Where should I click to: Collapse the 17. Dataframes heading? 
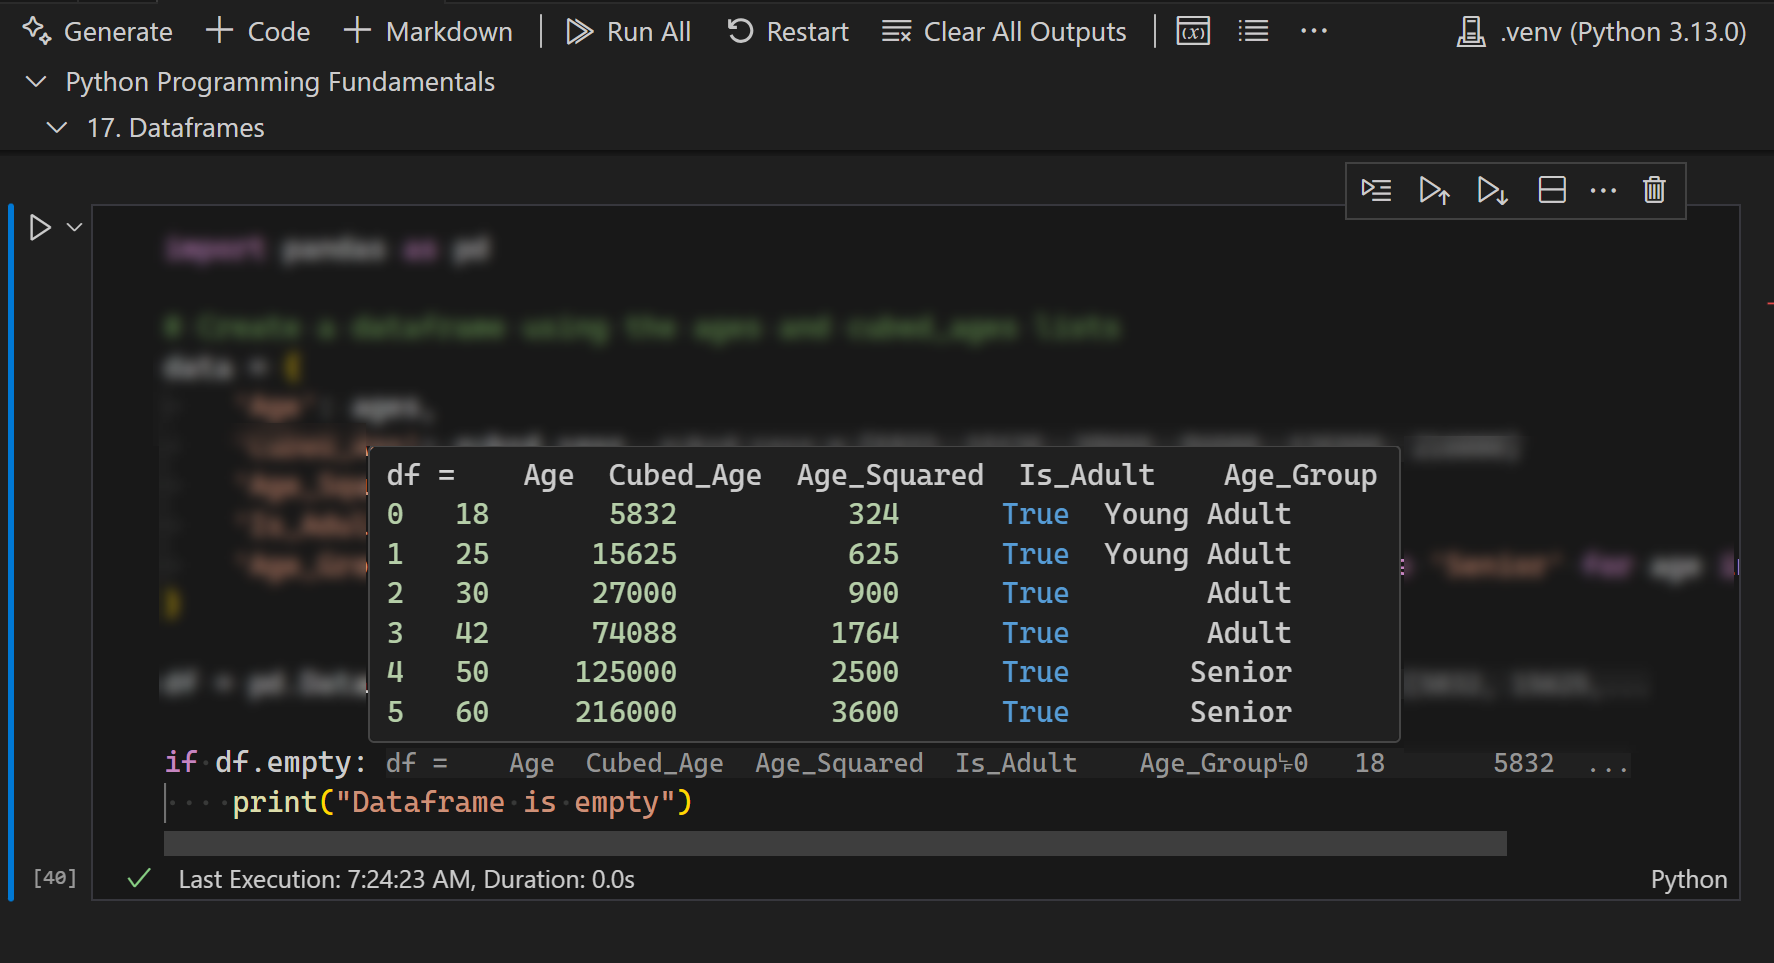pyautogui.click(x=56, y=127)
